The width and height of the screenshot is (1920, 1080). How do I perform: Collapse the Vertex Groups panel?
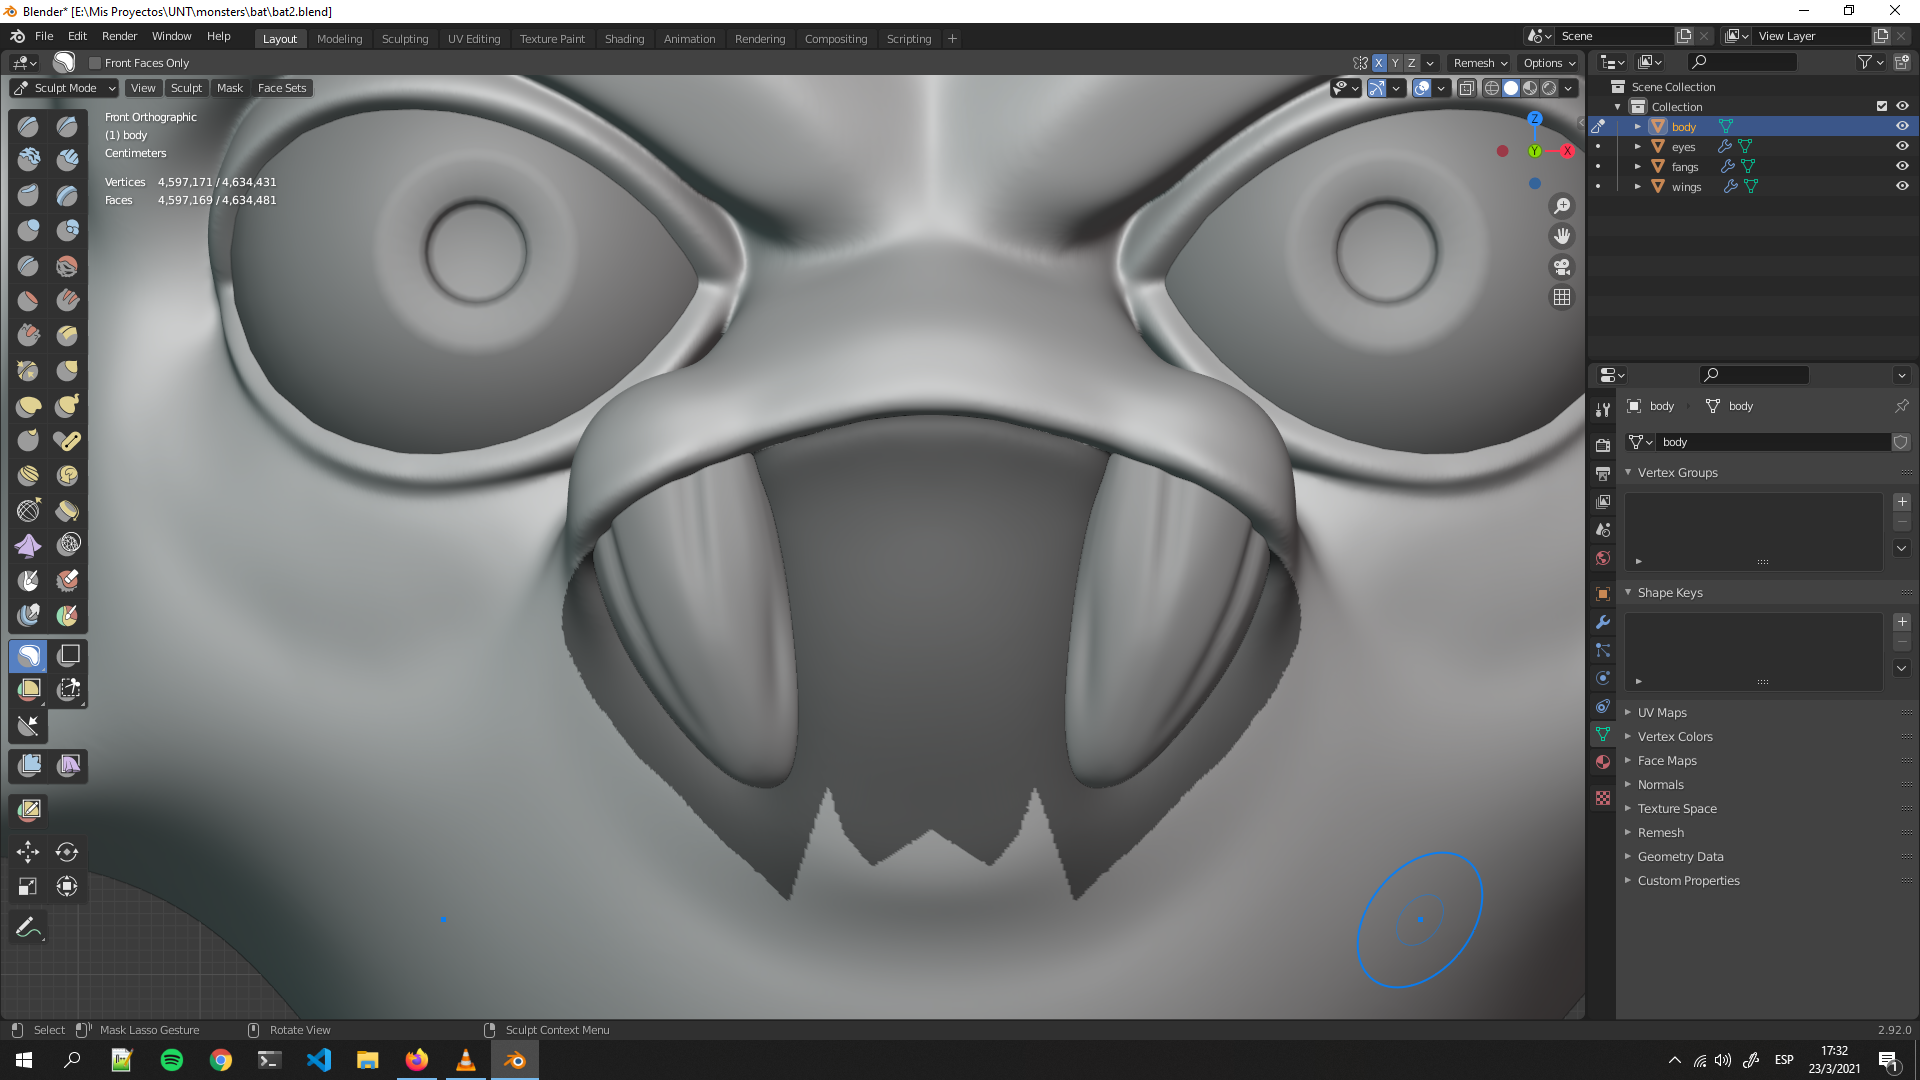pos(1677,473)
